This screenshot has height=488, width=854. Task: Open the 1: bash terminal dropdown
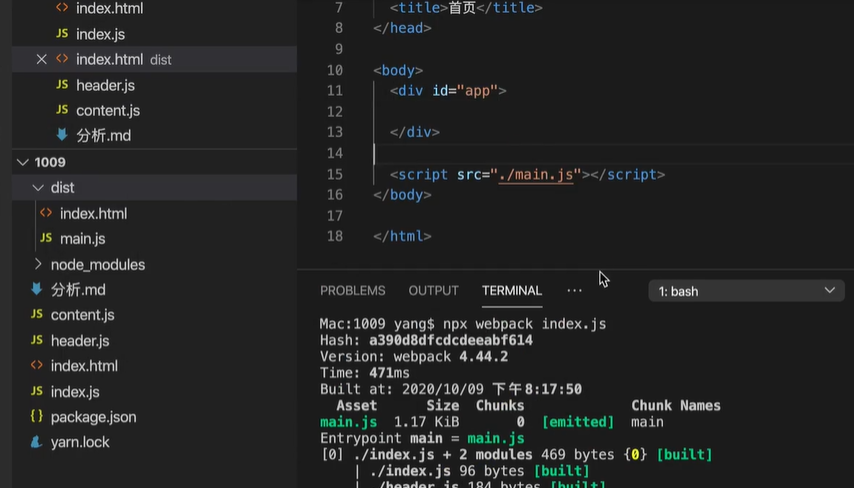tap(746, 291)
